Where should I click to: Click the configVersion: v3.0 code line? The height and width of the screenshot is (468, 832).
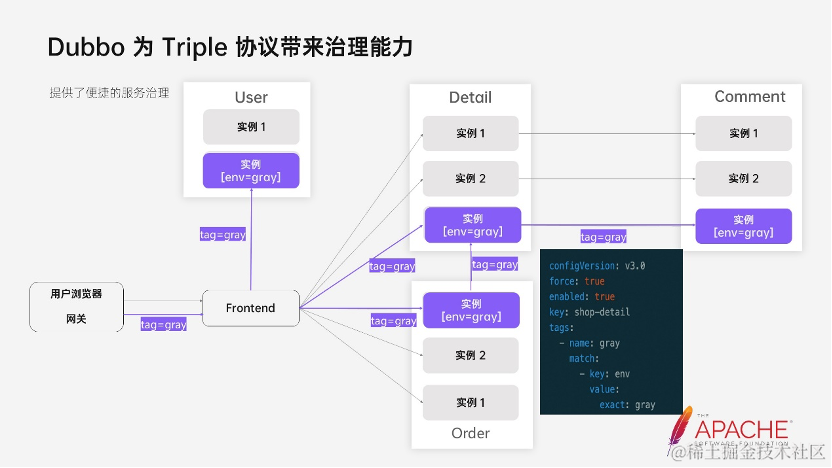[x=597, y=266]
